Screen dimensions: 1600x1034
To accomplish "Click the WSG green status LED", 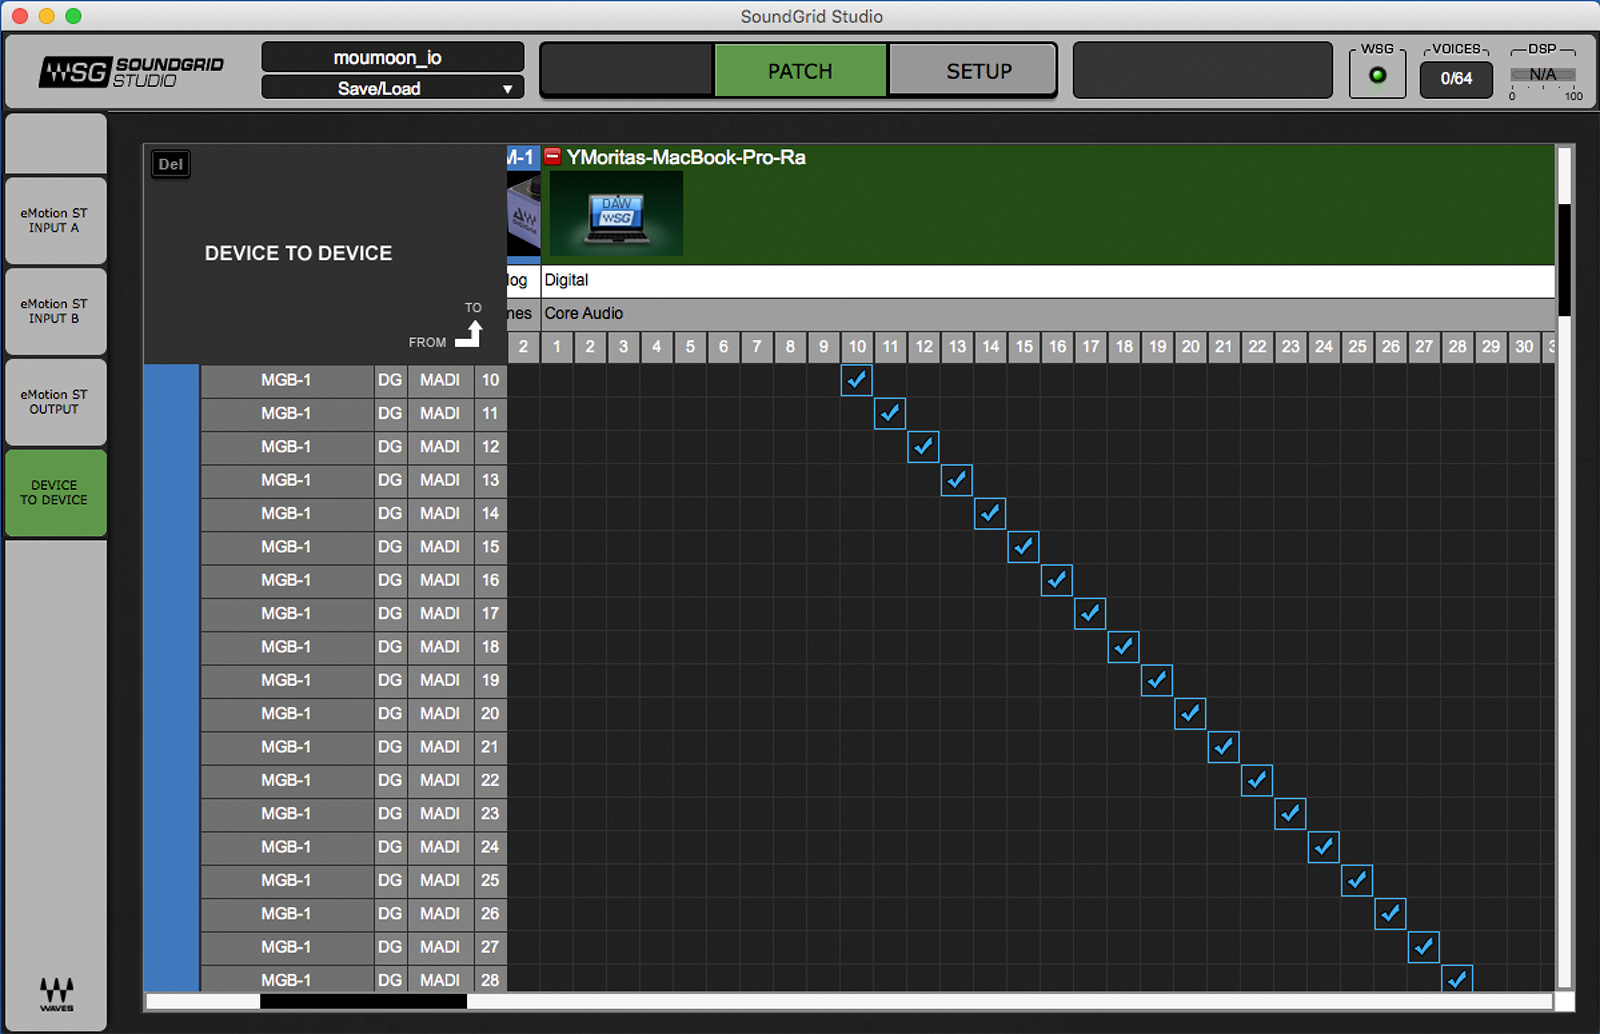I will pos(1377,76).
